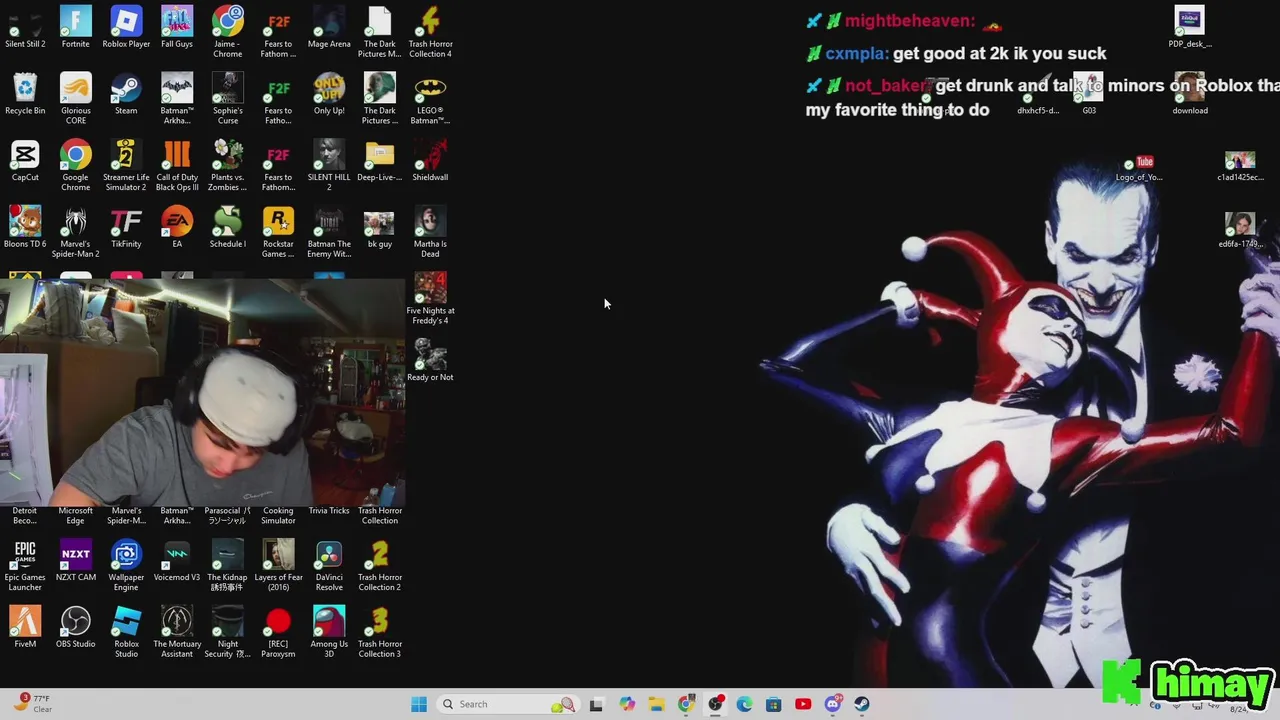
Task: Select the SILENT HILL 2 desktop icon
Action: [x=329, y=166]
